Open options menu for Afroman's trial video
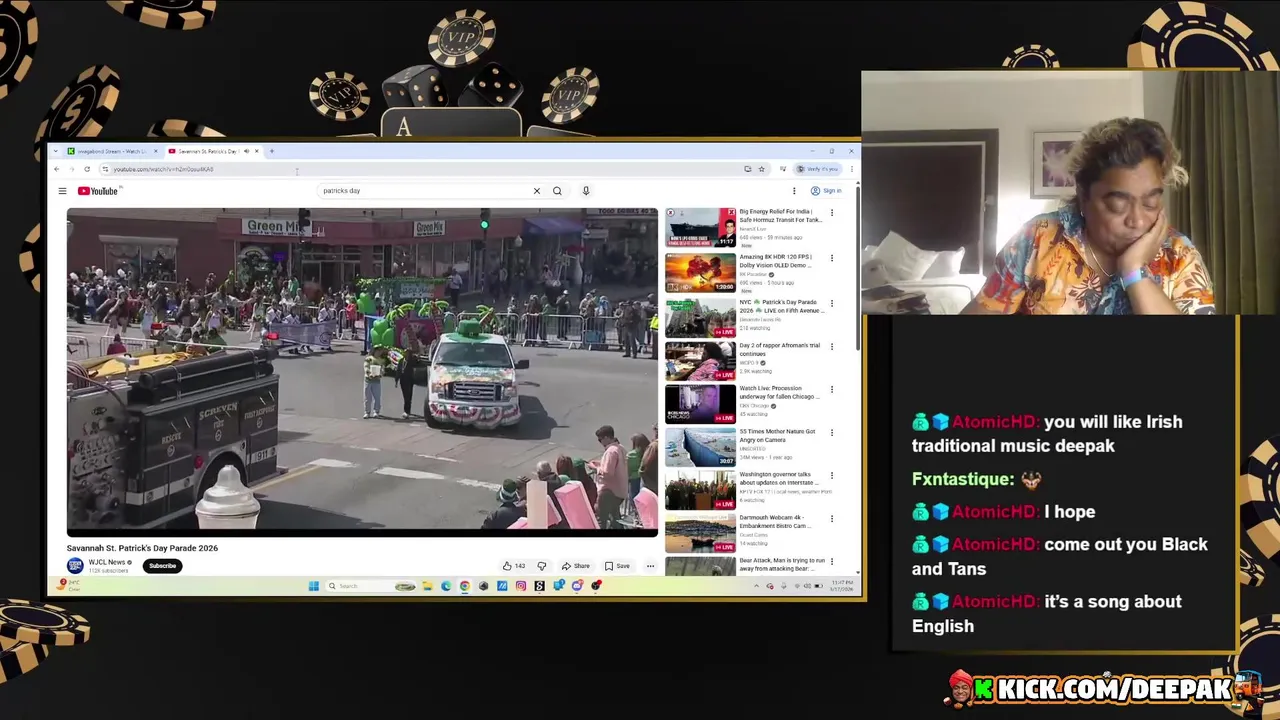Image resolution: width=1280 pixels, height=720 pixels. click(x=831, y=346)
